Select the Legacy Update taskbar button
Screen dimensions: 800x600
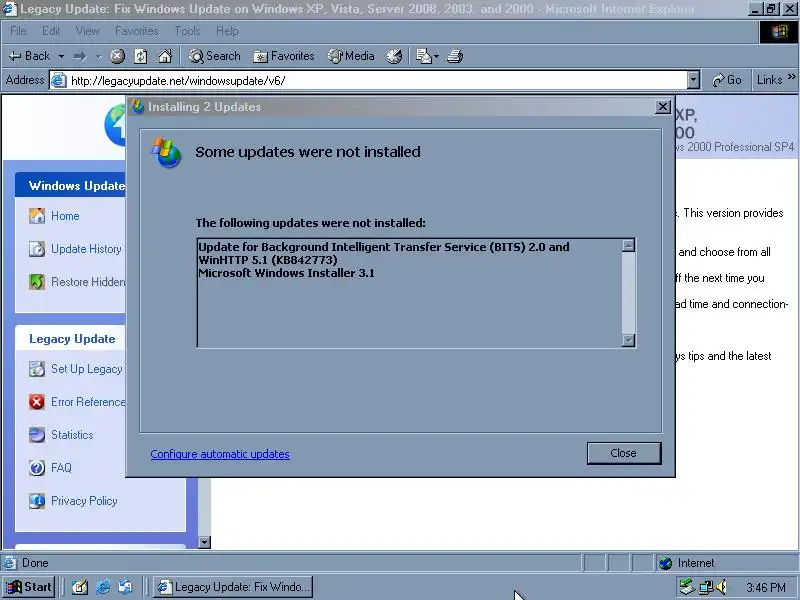(x=233, y=587)
